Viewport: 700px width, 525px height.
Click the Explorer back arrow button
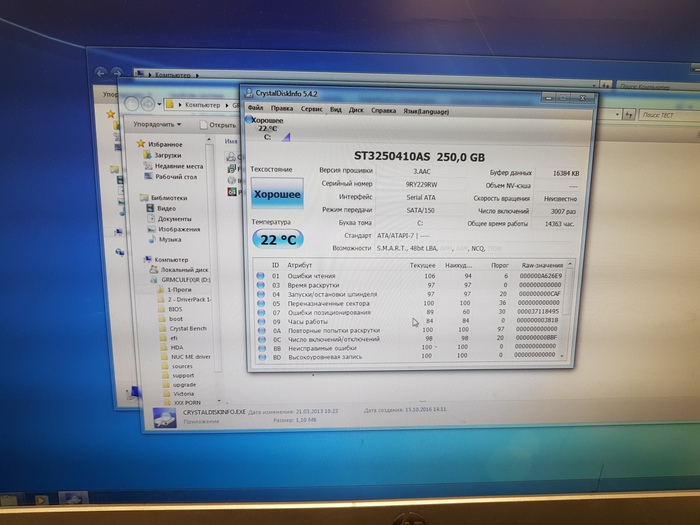tap(131, 104)
